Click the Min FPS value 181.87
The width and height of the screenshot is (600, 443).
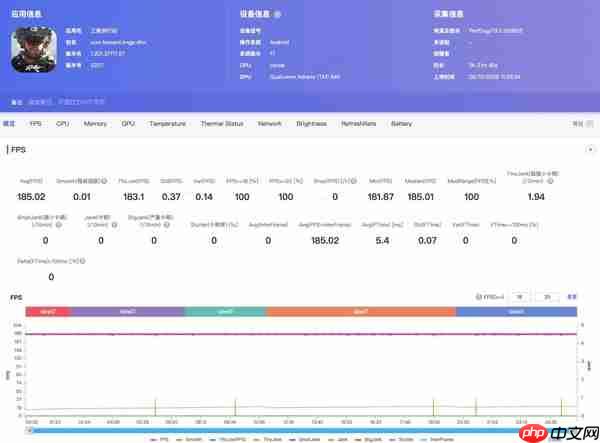380,197
